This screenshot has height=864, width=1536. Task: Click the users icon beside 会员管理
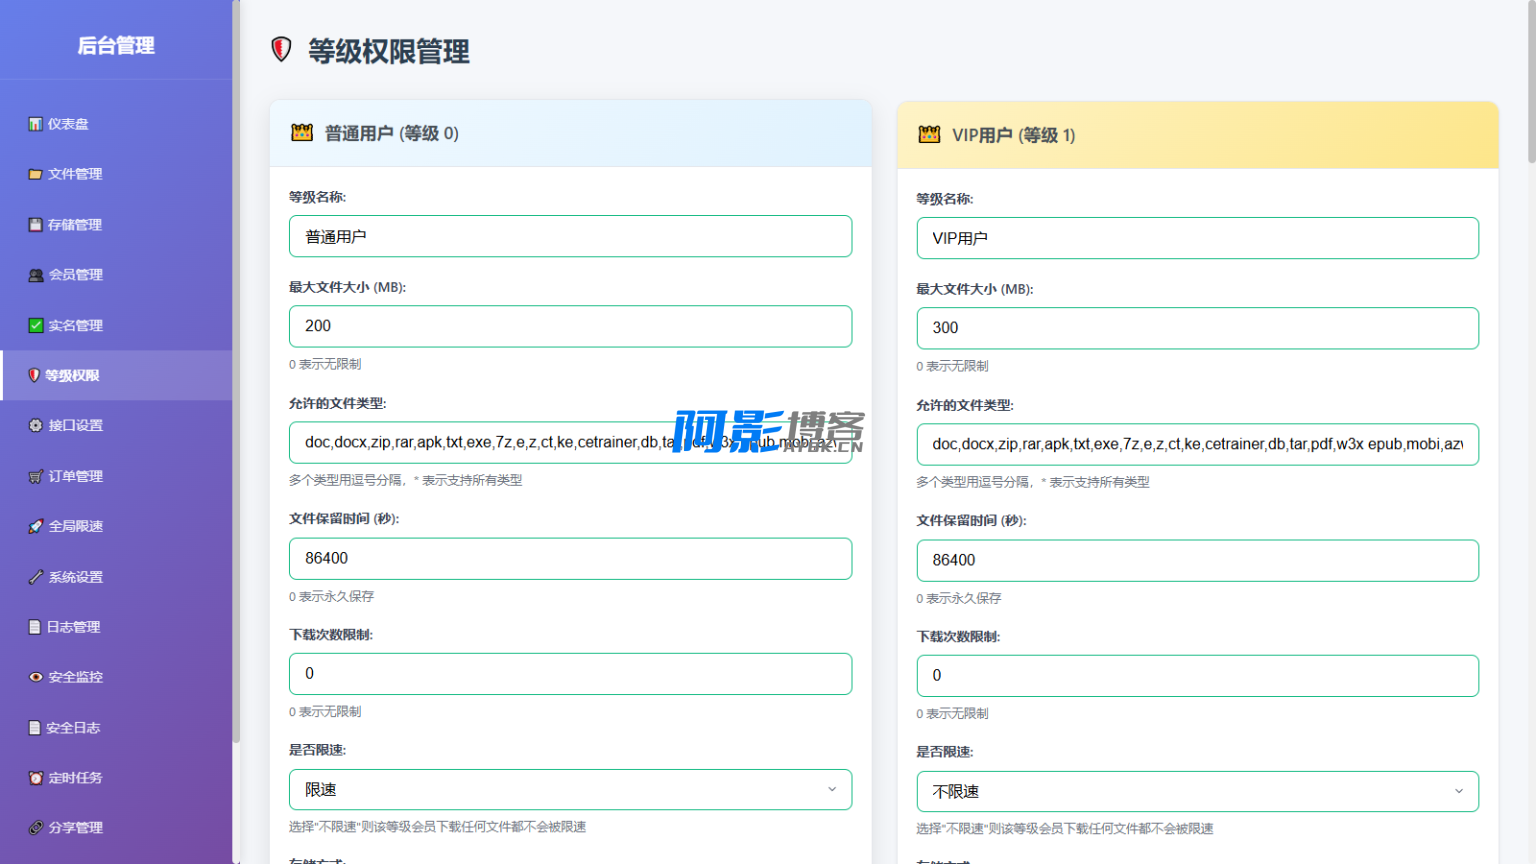point(36,275)
